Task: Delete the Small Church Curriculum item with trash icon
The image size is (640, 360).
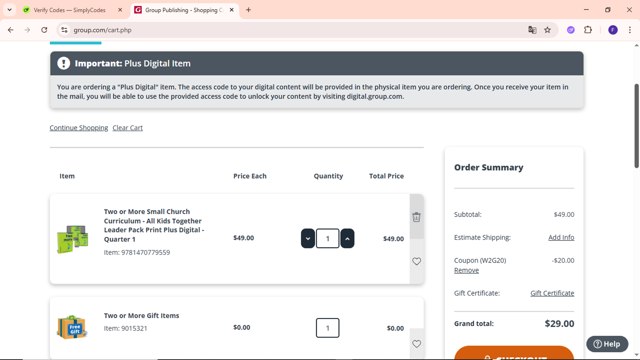Action: 416,217
